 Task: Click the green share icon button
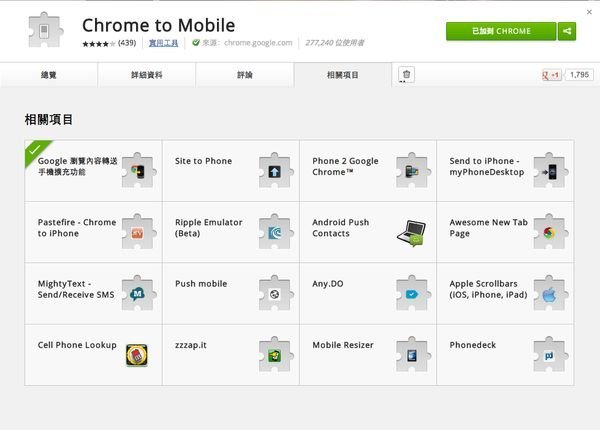(x=568, y=31)
